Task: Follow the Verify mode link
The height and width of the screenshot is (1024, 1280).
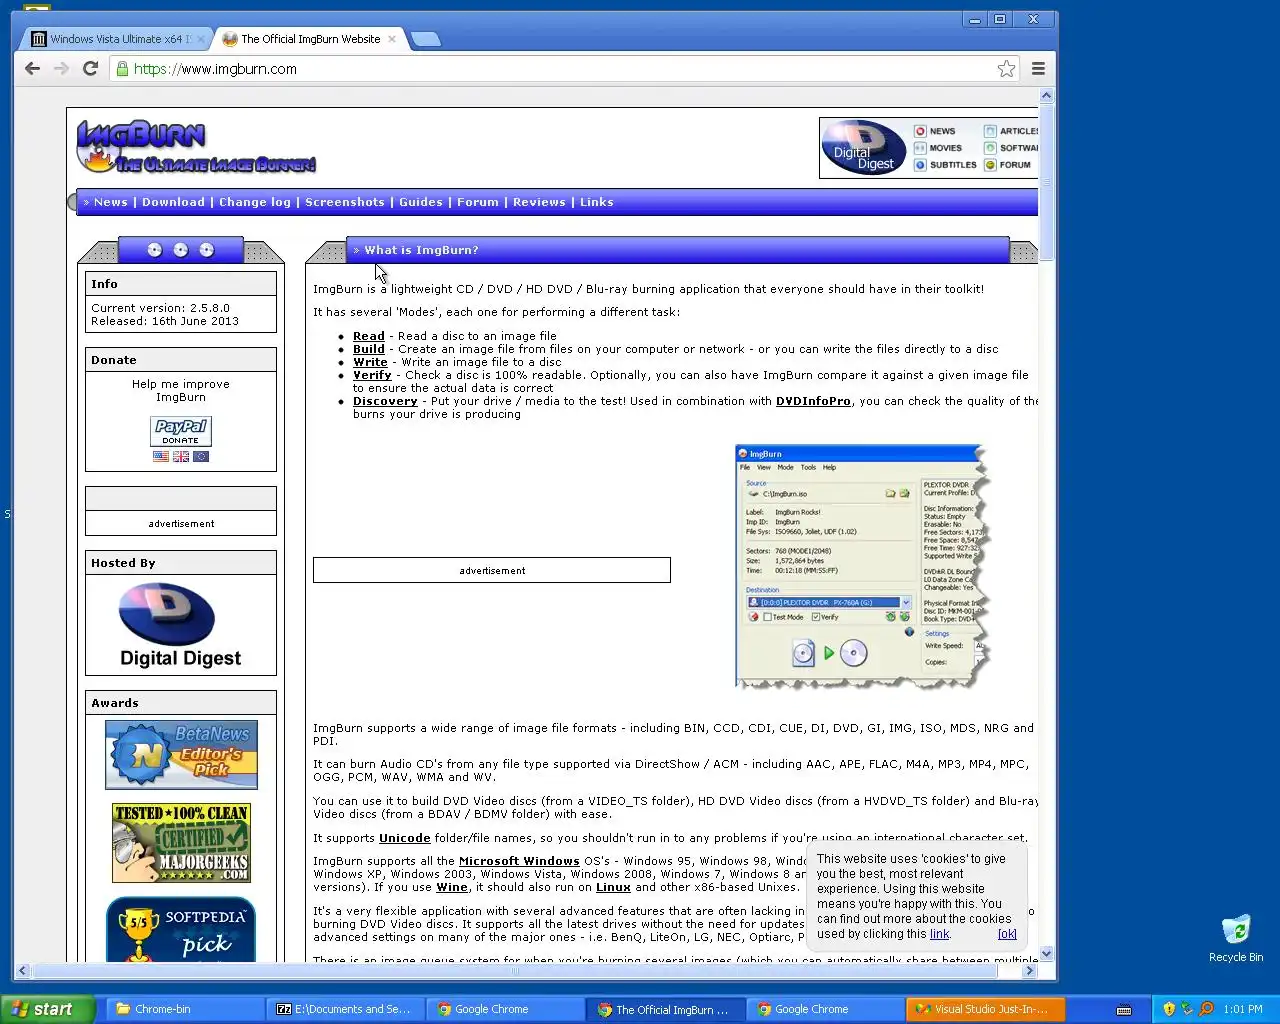Action: 372,375
